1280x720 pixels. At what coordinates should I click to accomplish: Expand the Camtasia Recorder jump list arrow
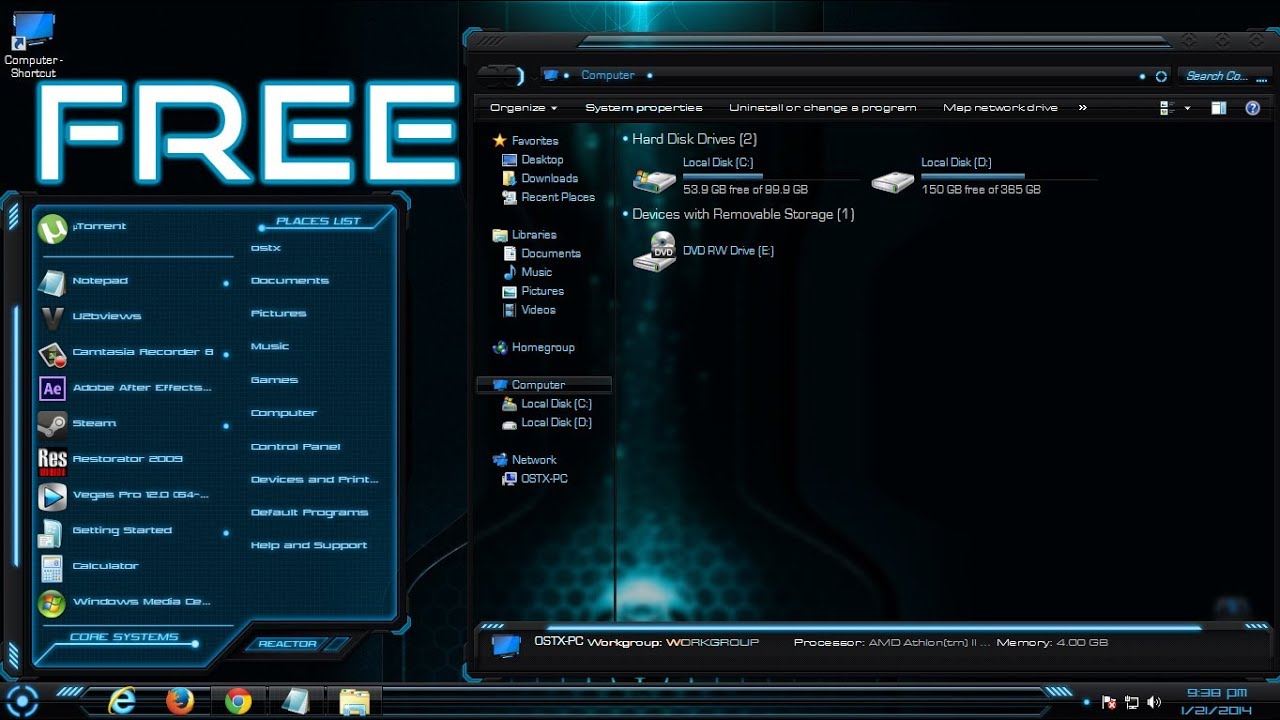click(x=226, y=353)
